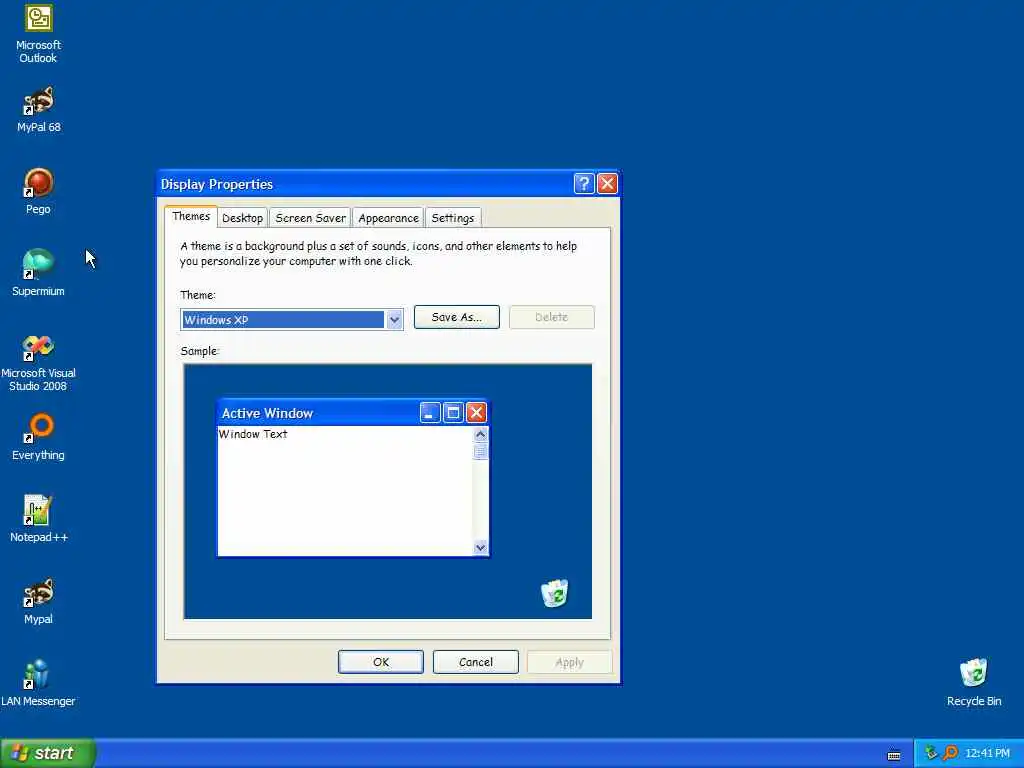Screen dimensions: 1024x768
Task: Close the Display Properties dialog
Action: click(x=607, y=184)
